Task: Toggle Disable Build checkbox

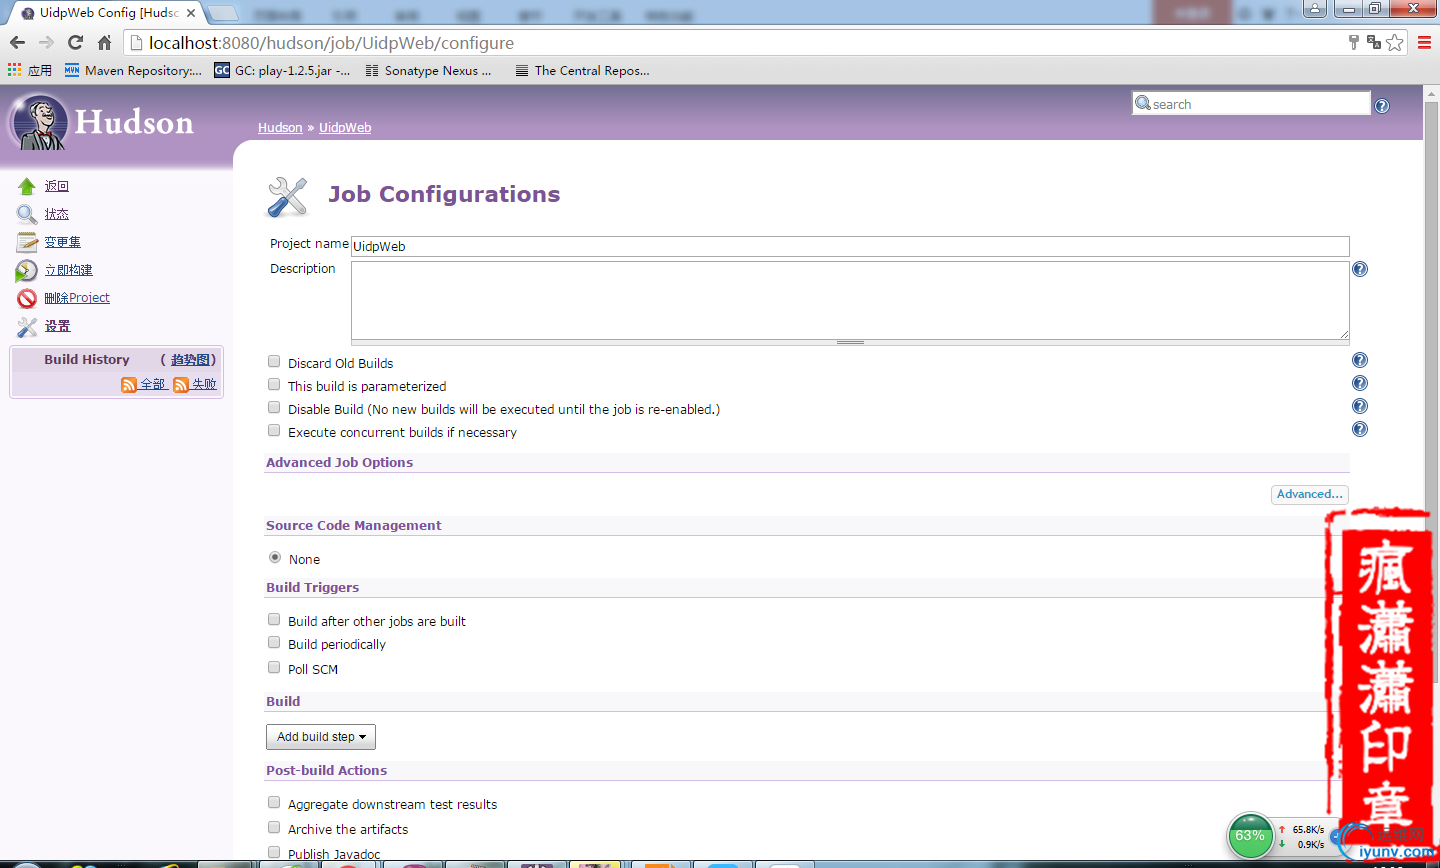Action: pos(274,407)
